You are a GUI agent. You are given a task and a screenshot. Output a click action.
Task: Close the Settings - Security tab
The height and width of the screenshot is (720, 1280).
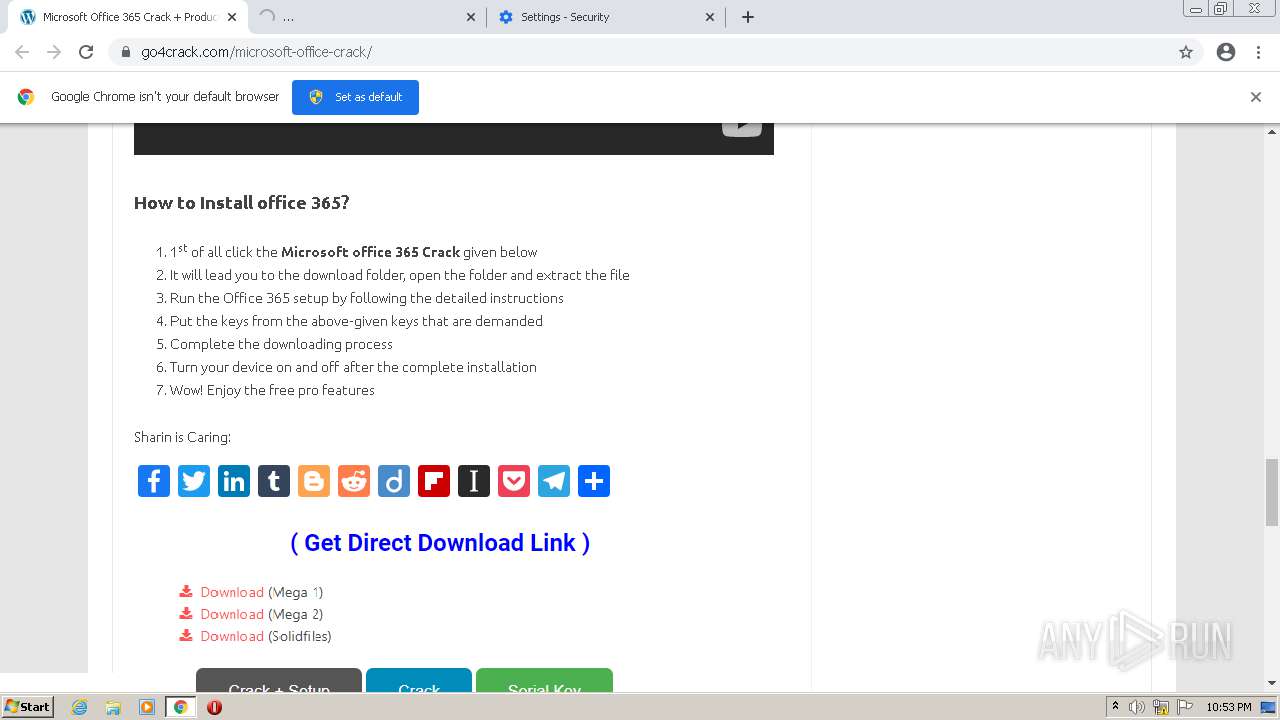[710, 17]
